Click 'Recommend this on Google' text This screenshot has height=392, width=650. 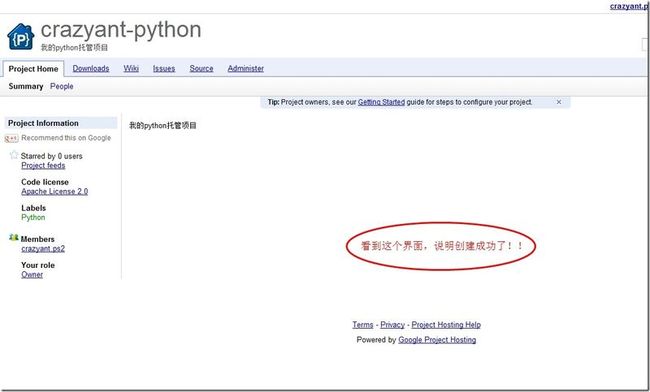click(x=66, y=138)
